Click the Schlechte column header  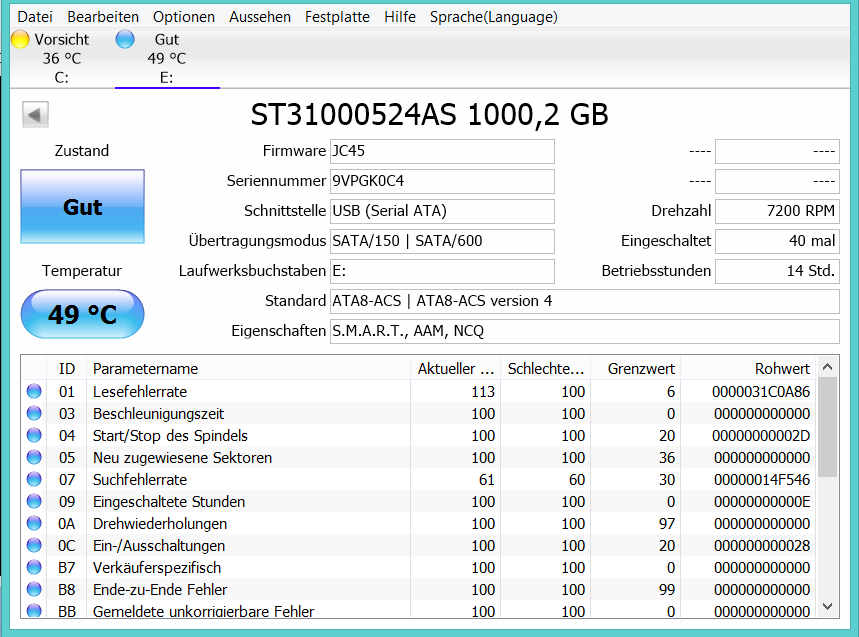(x=546, y=369)
